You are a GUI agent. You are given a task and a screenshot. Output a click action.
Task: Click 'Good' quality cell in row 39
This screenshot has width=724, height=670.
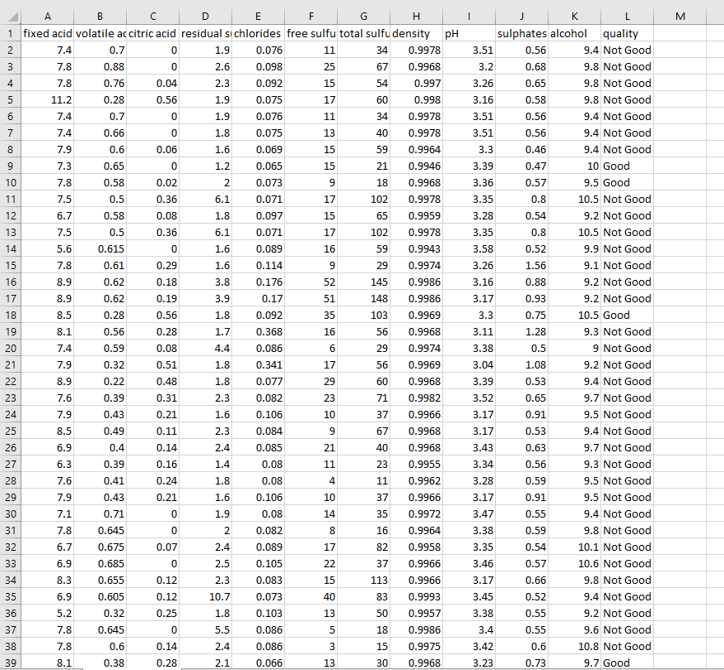click(627, 663)
